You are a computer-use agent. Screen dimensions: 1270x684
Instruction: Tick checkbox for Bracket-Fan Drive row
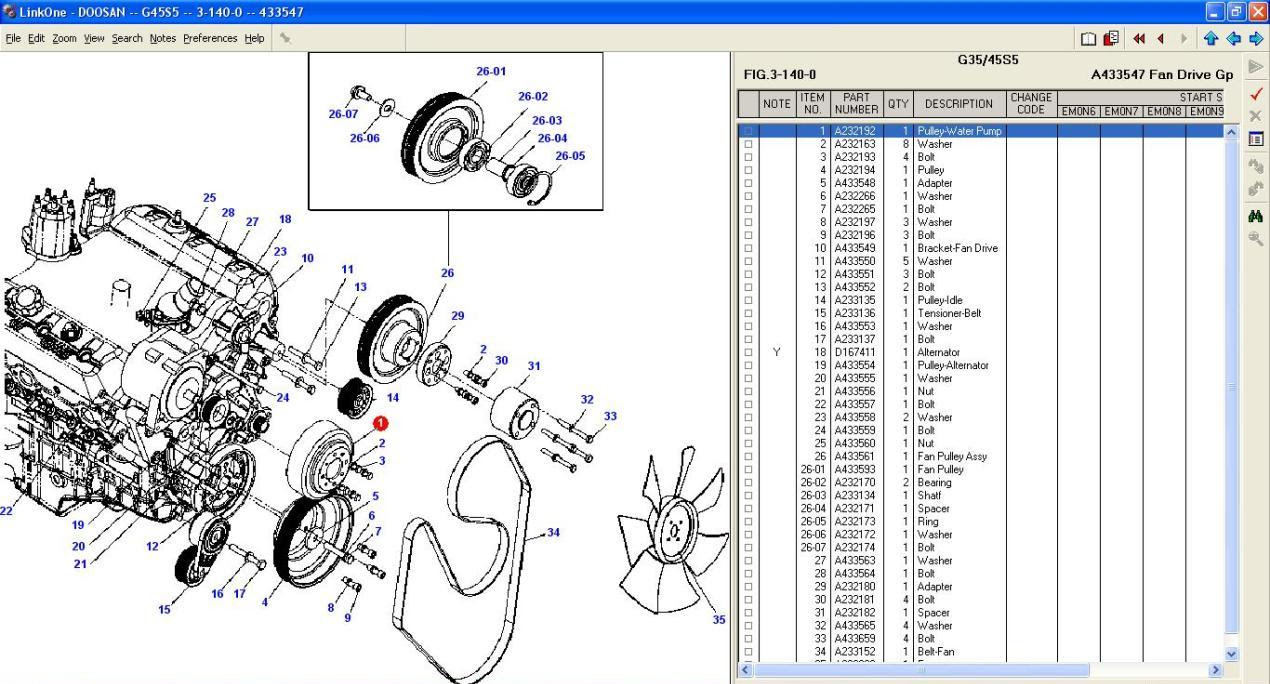coord(748,248)
